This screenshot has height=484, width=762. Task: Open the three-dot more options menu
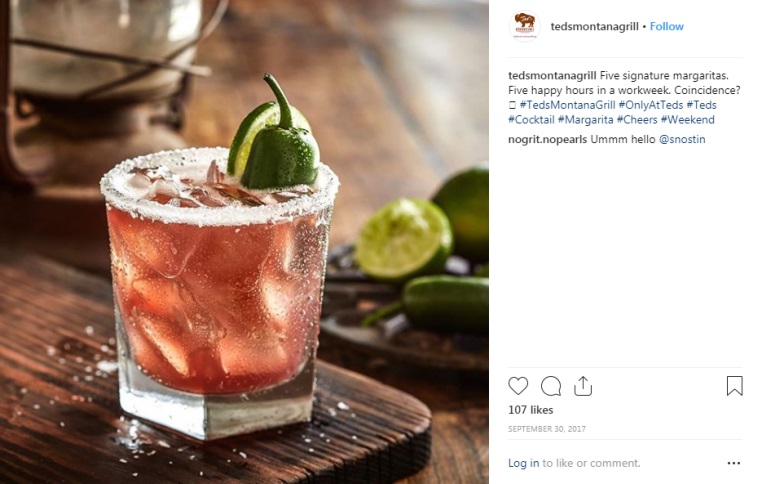(734, 464)
